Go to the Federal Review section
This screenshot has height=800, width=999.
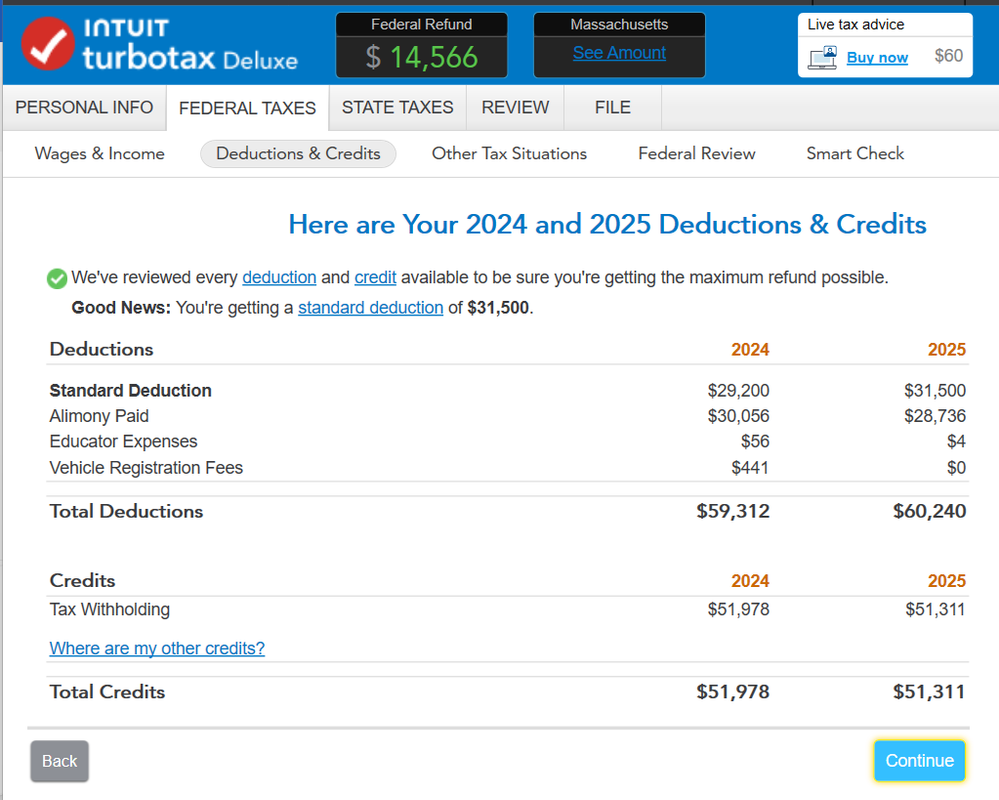coord(696,153)
